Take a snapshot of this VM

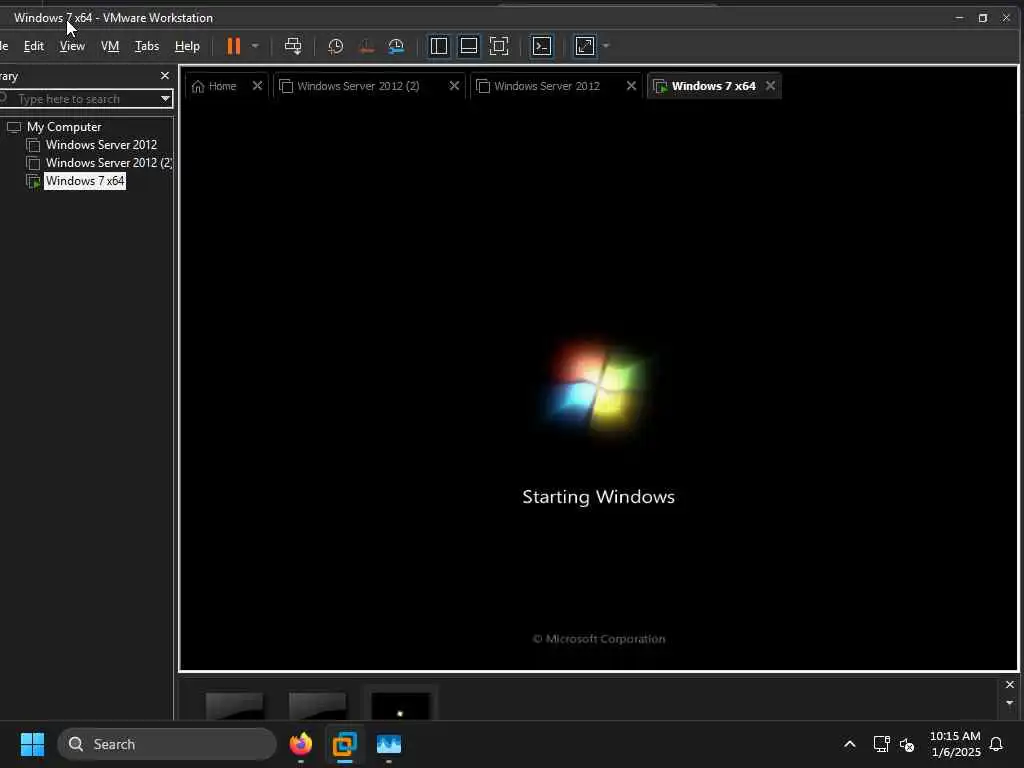336,46
